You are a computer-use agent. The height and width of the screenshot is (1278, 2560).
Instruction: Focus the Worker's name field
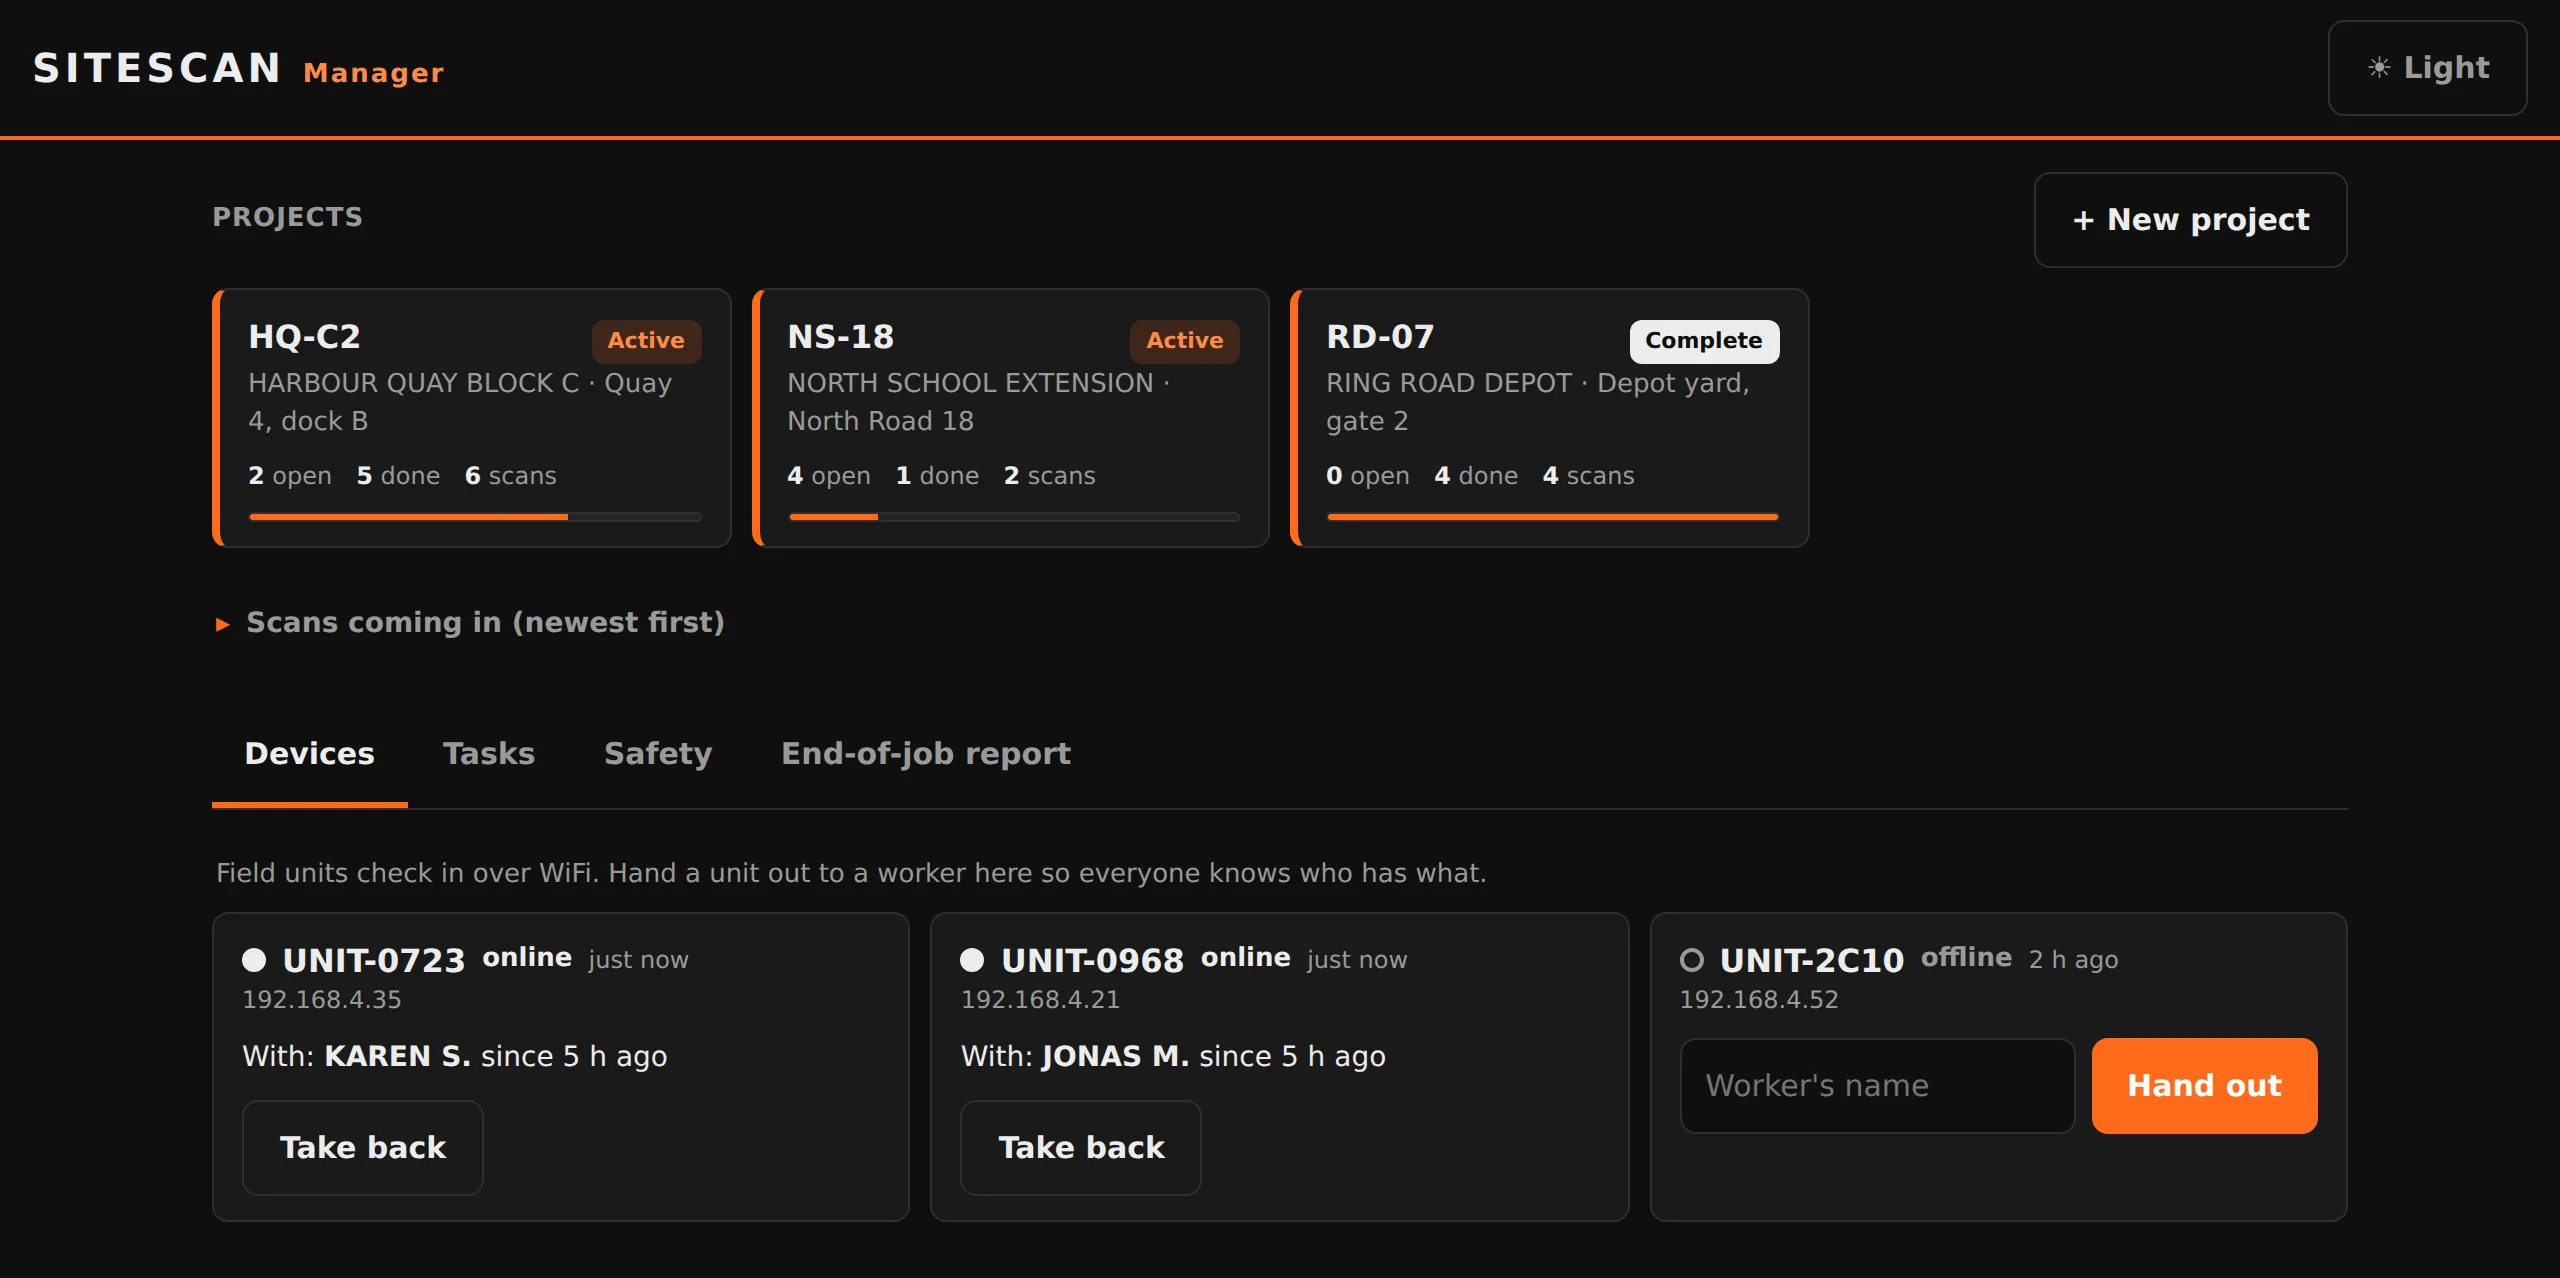pyautogui.click(x=1878, y=1086)
